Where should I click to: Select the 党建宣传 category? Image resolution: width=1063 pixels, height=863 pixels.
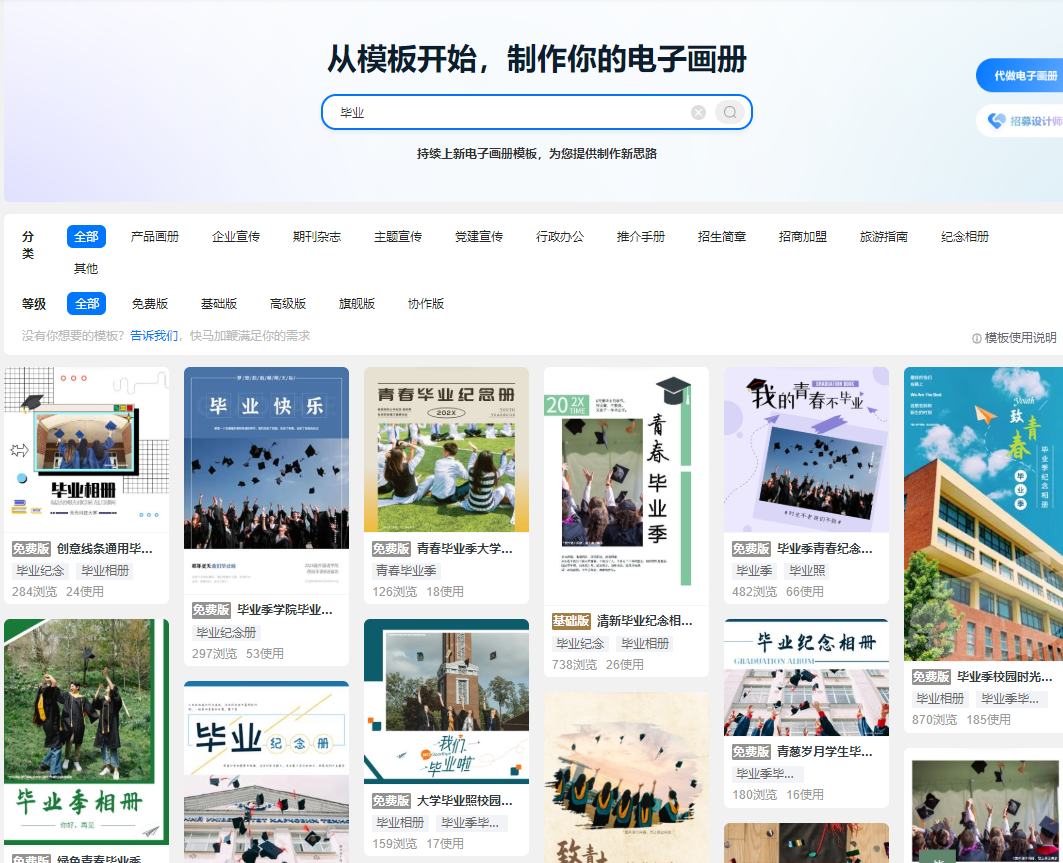click(479, 237)
